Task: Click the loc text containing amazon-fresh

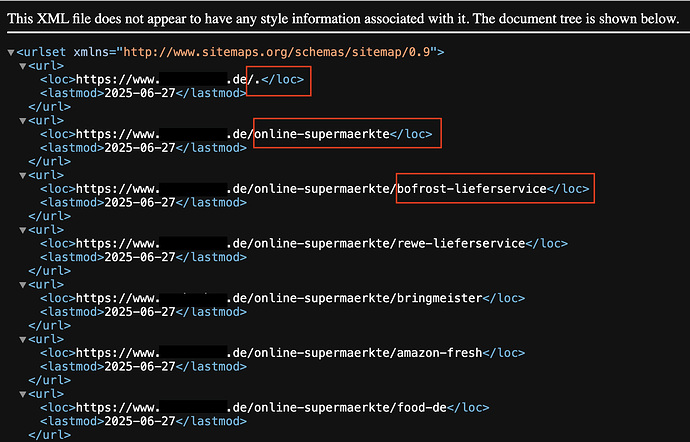Action: click(x=282, y=353)
